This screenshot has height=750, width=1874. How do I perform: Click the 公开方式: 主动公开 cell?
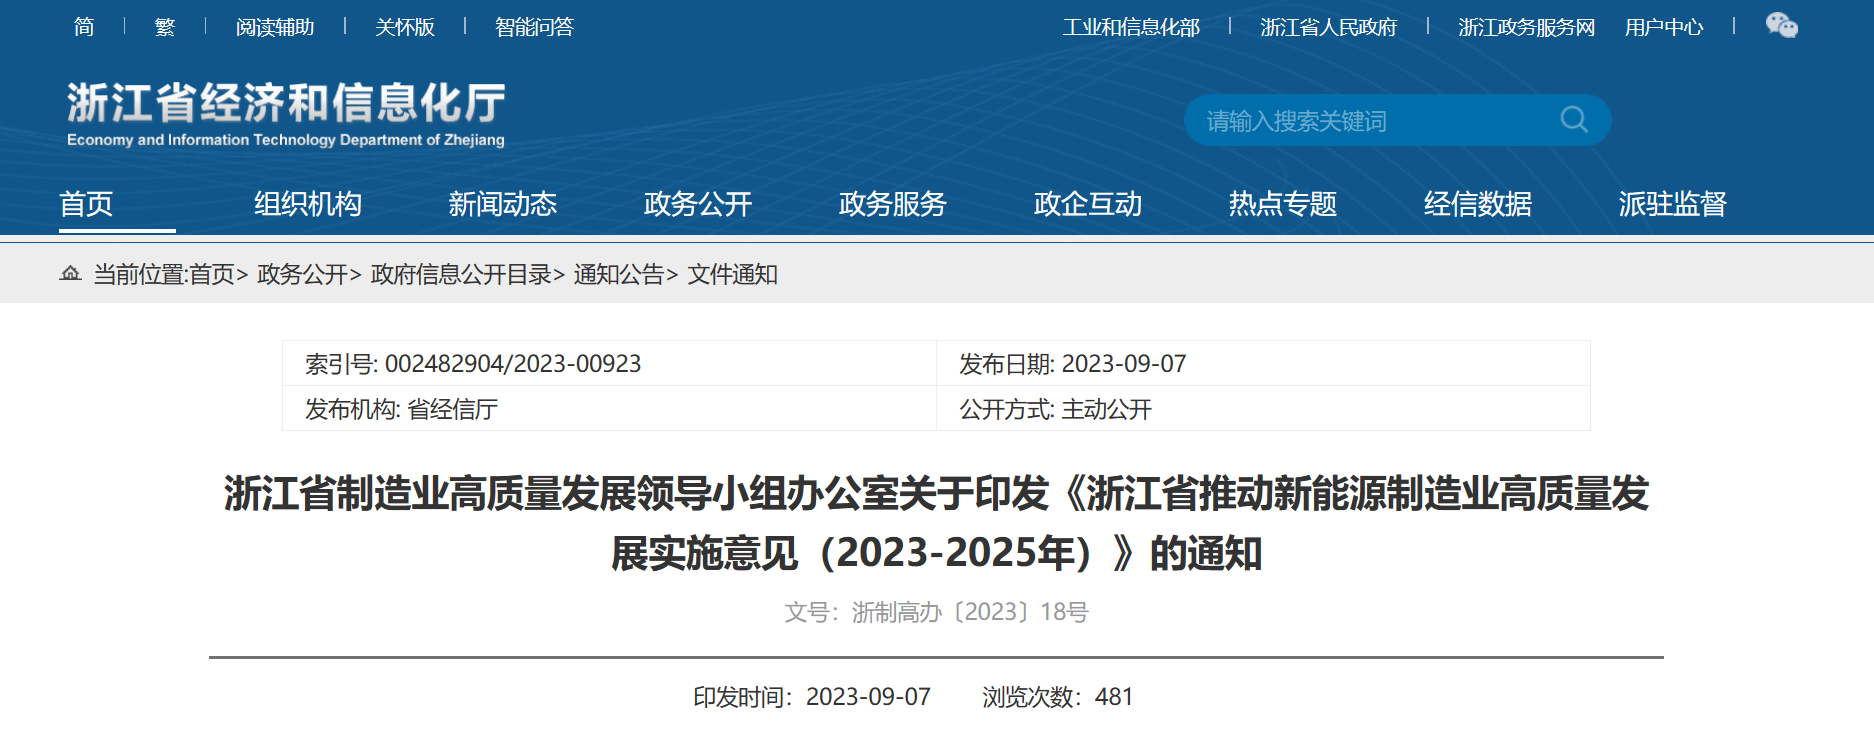1263,408
